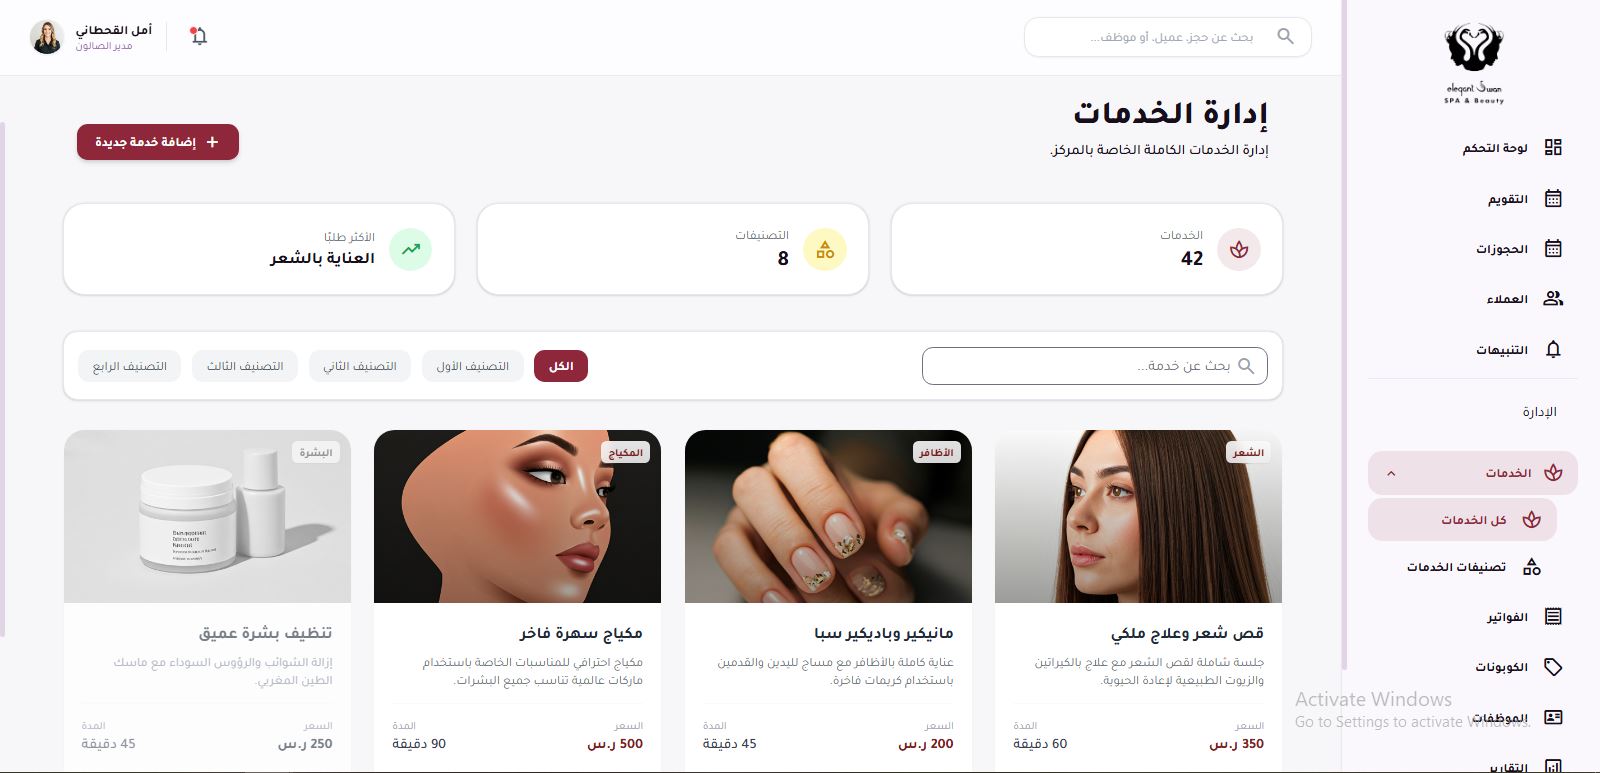Screen dimensions: 1600x773
Task: Select the bookings icon for الحجوزات
Action: coord(1553,248)
